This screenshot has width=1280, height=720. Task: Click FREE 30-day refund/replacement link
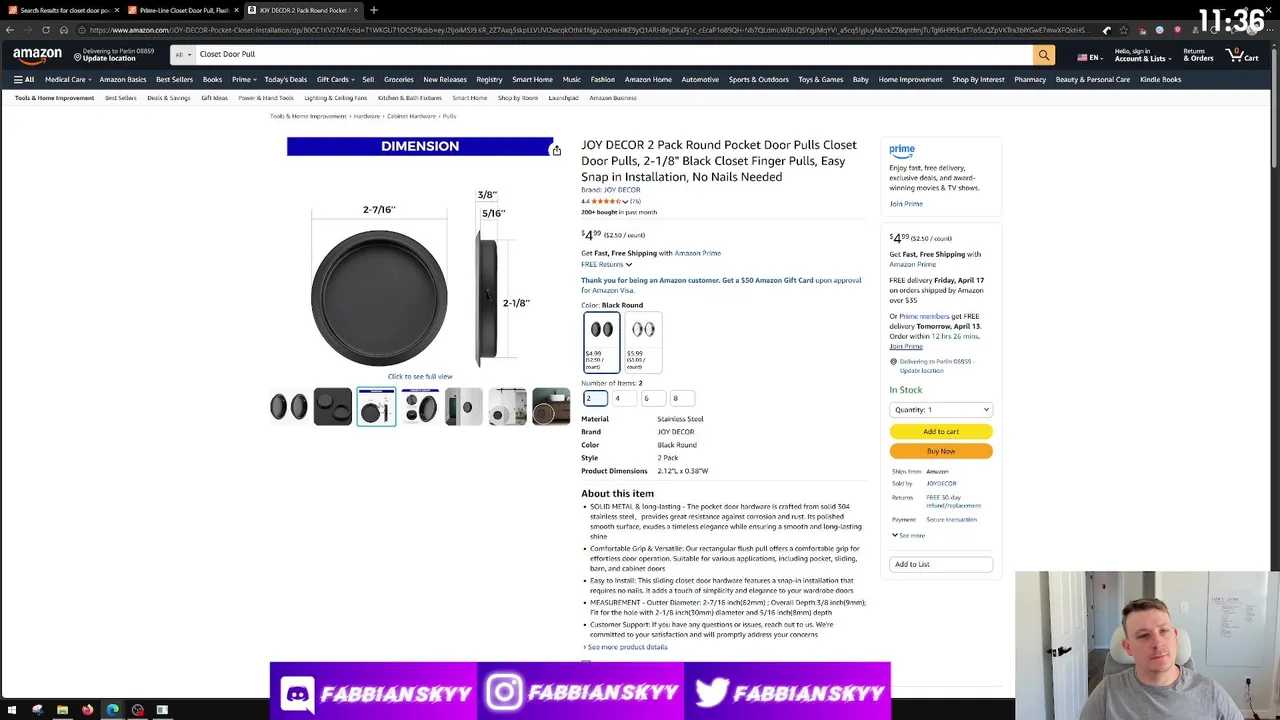952,501
